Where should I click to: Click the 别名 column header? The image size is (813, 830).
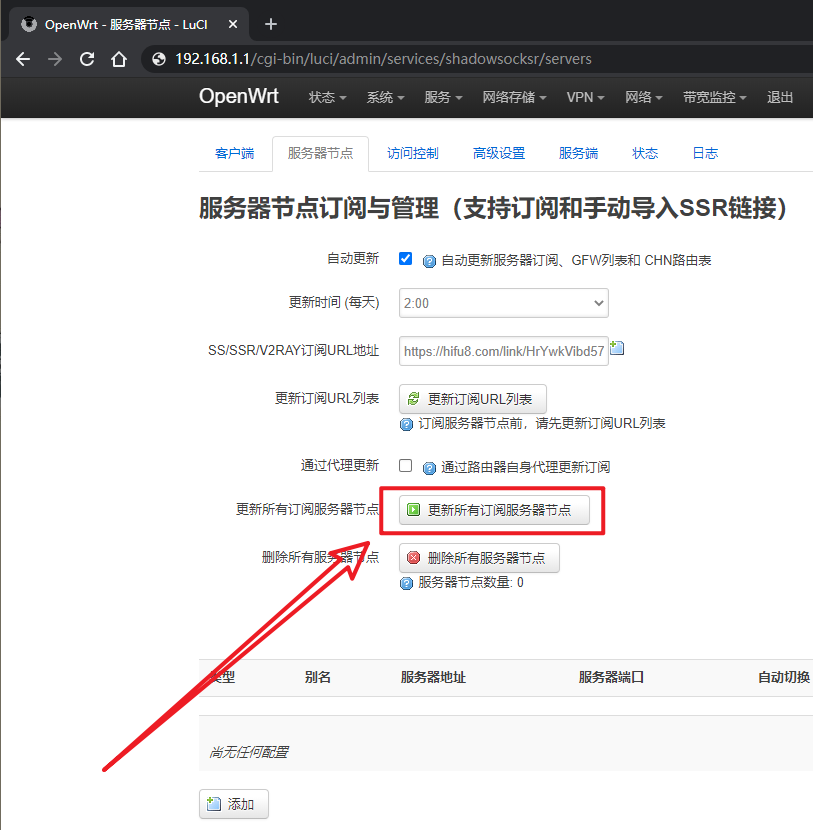coord(318,678)
